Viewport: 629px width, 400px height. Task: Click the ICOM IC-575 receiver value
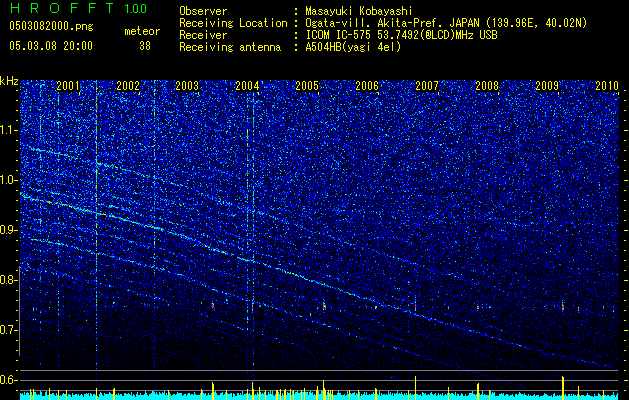click(402, 35)
